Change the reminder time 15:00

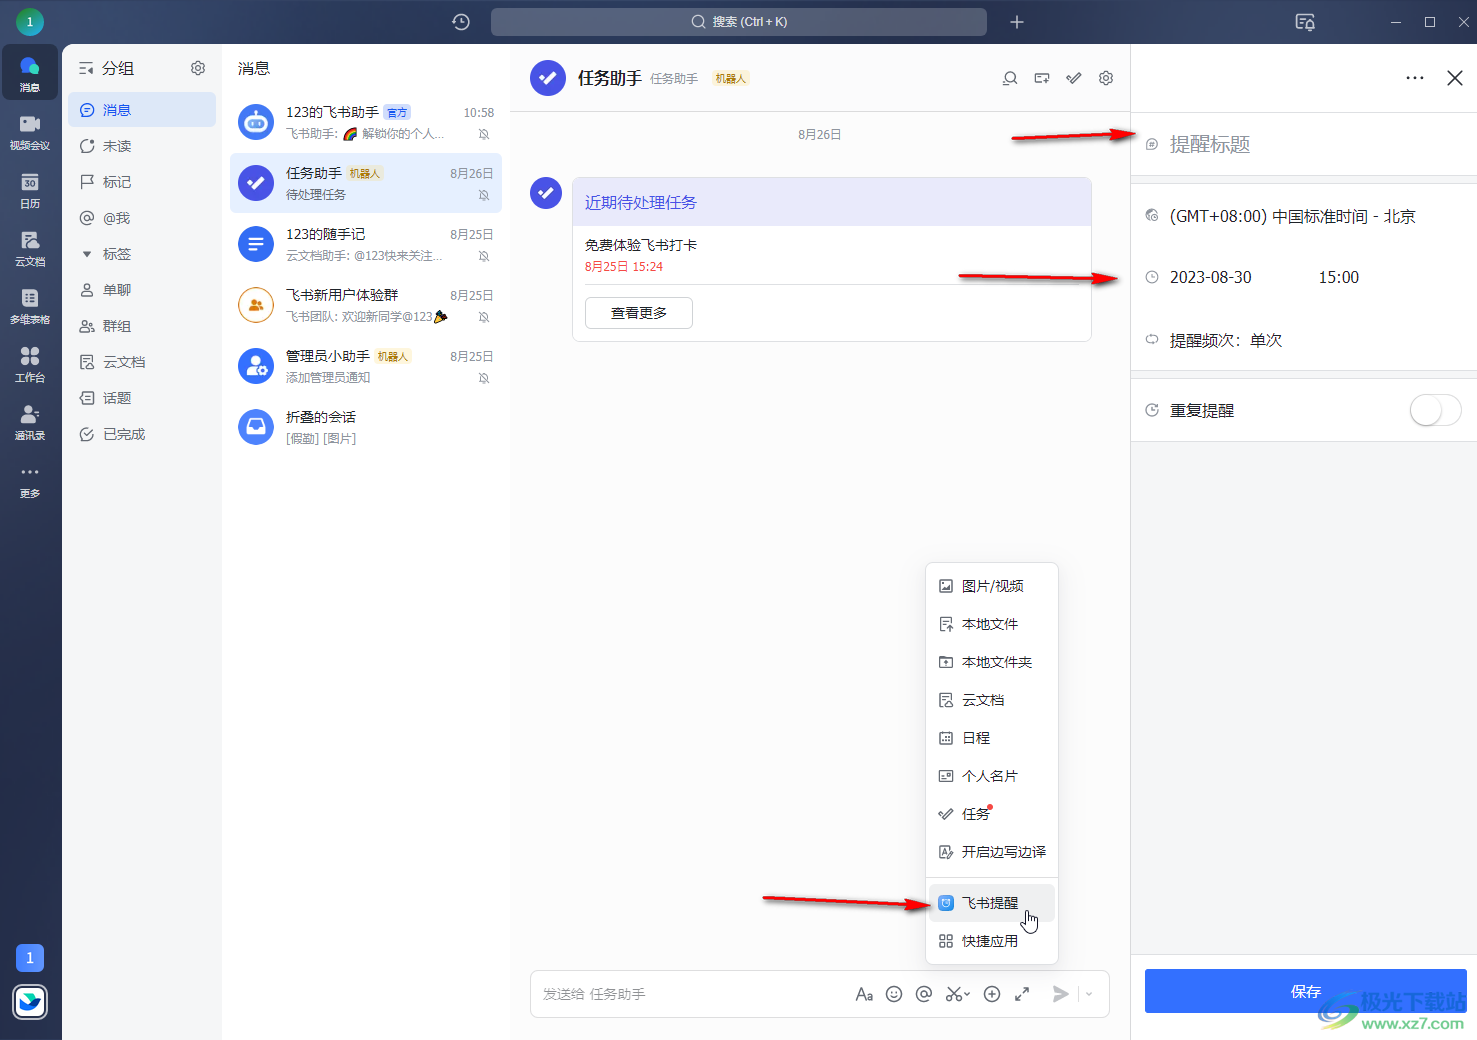coord(1338,277)
